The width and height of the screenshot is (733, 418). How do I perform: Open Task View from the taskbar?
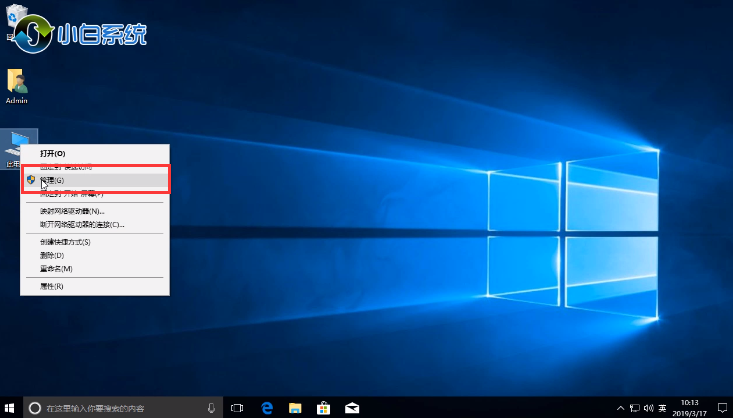(237, 408)
